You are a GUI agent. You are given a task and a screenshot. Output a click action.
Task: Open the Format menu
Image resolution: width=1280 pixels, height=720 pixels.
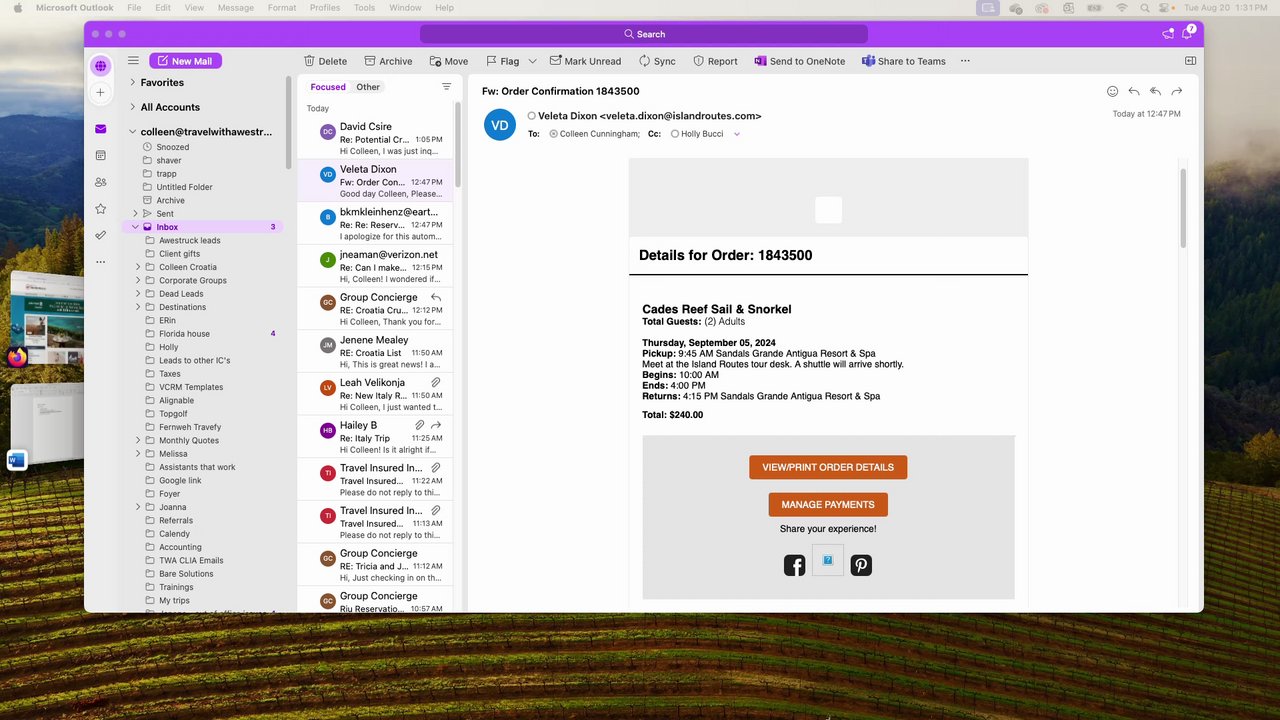point(282,7)
